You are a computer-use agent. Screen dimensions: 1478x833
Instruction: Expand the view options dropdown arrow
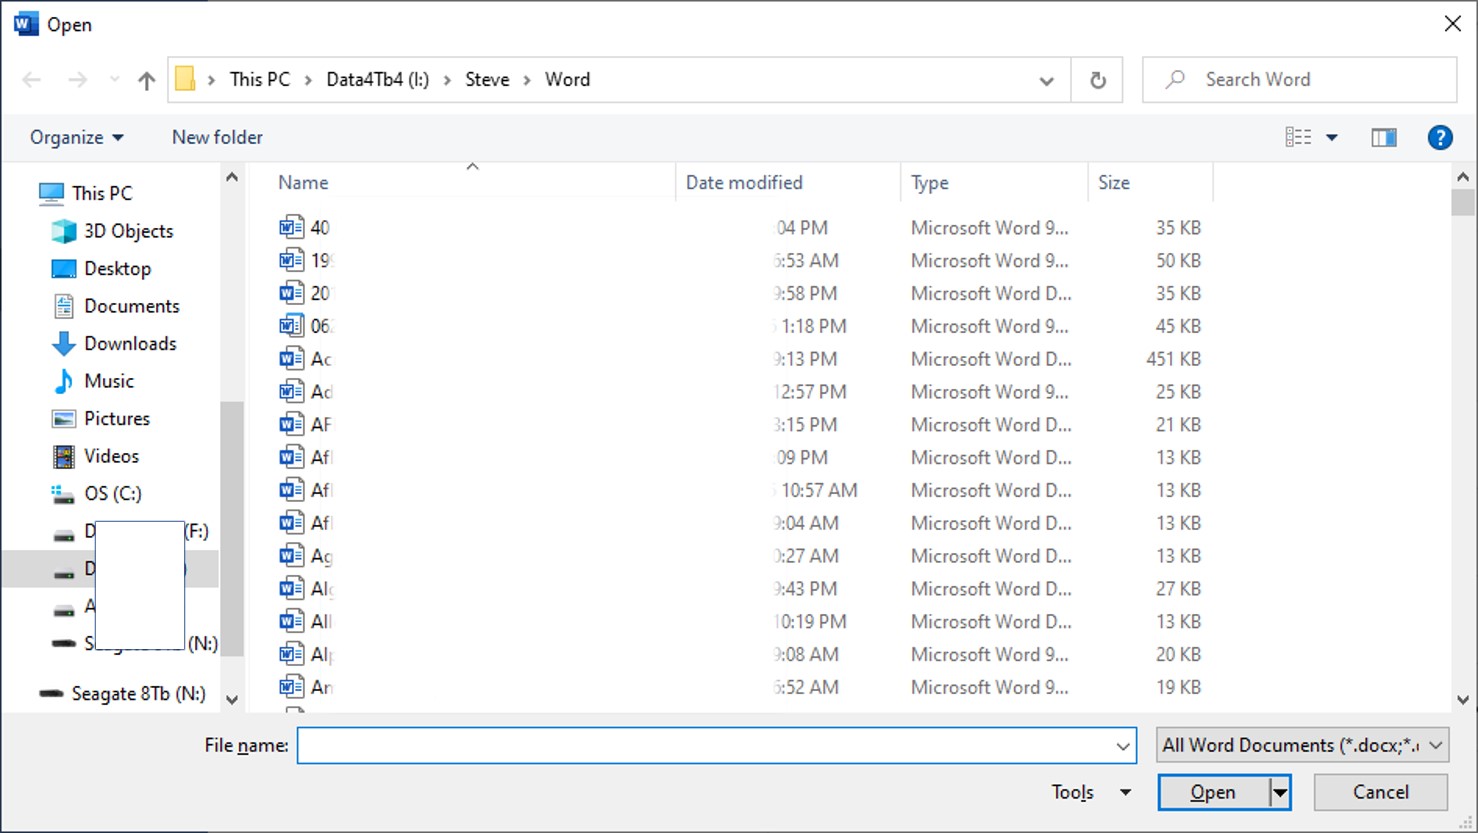click(1332, 138)
